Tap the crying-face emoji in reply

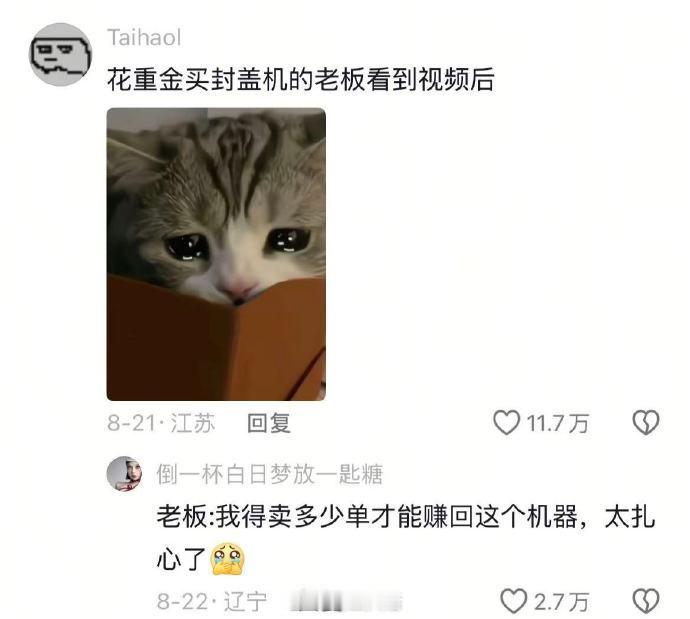[228, 559]
